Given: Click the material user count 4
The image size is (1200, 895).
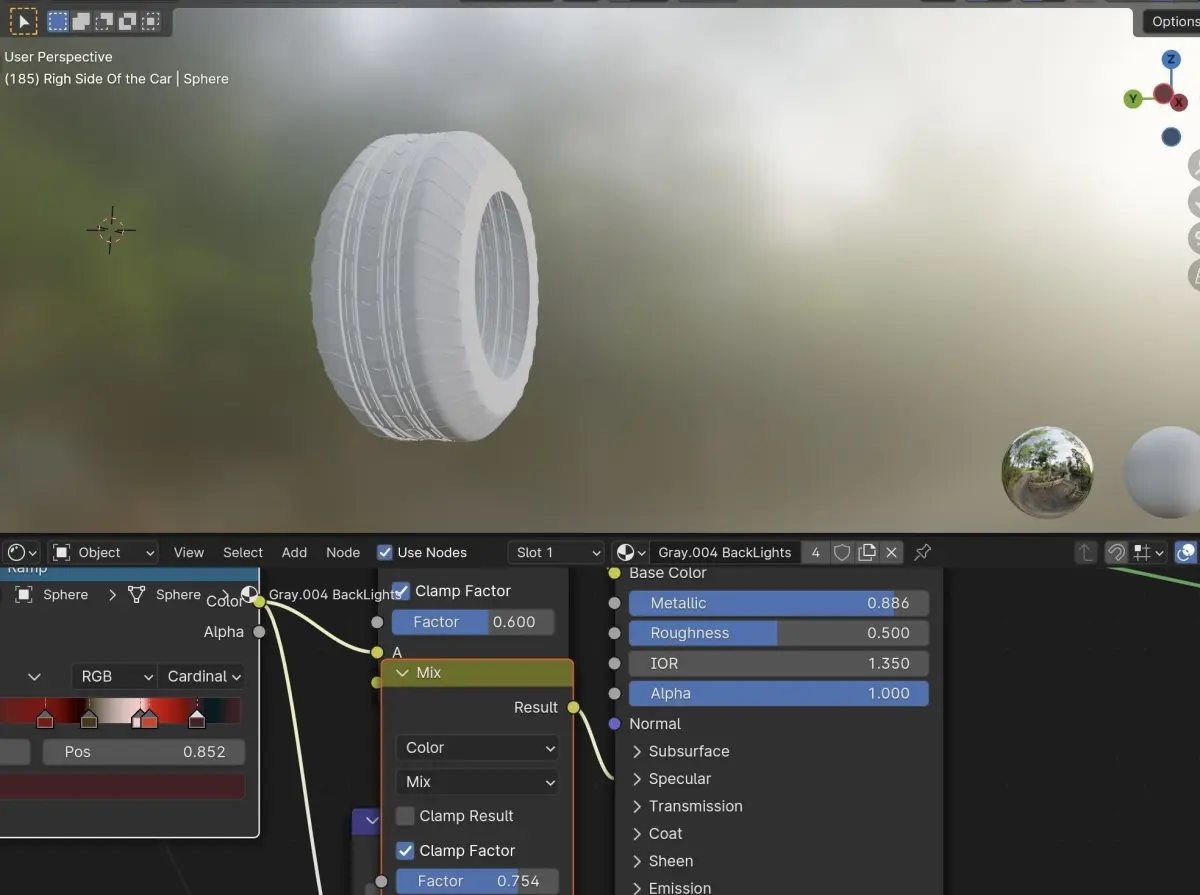Looking at the screenshot, I should tap(816, 552).
